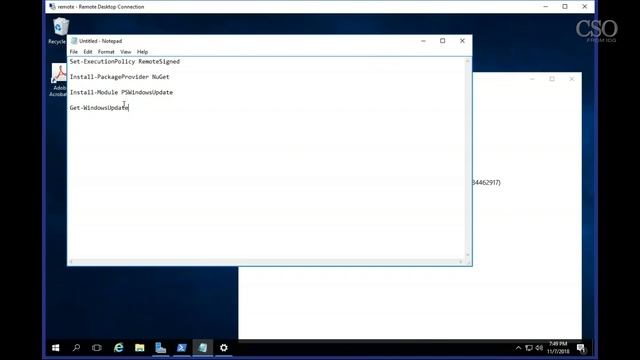Open File Explorer from taskbar
Image resolution: width=640 pixels, height=360 pixels.
point(140,348)
